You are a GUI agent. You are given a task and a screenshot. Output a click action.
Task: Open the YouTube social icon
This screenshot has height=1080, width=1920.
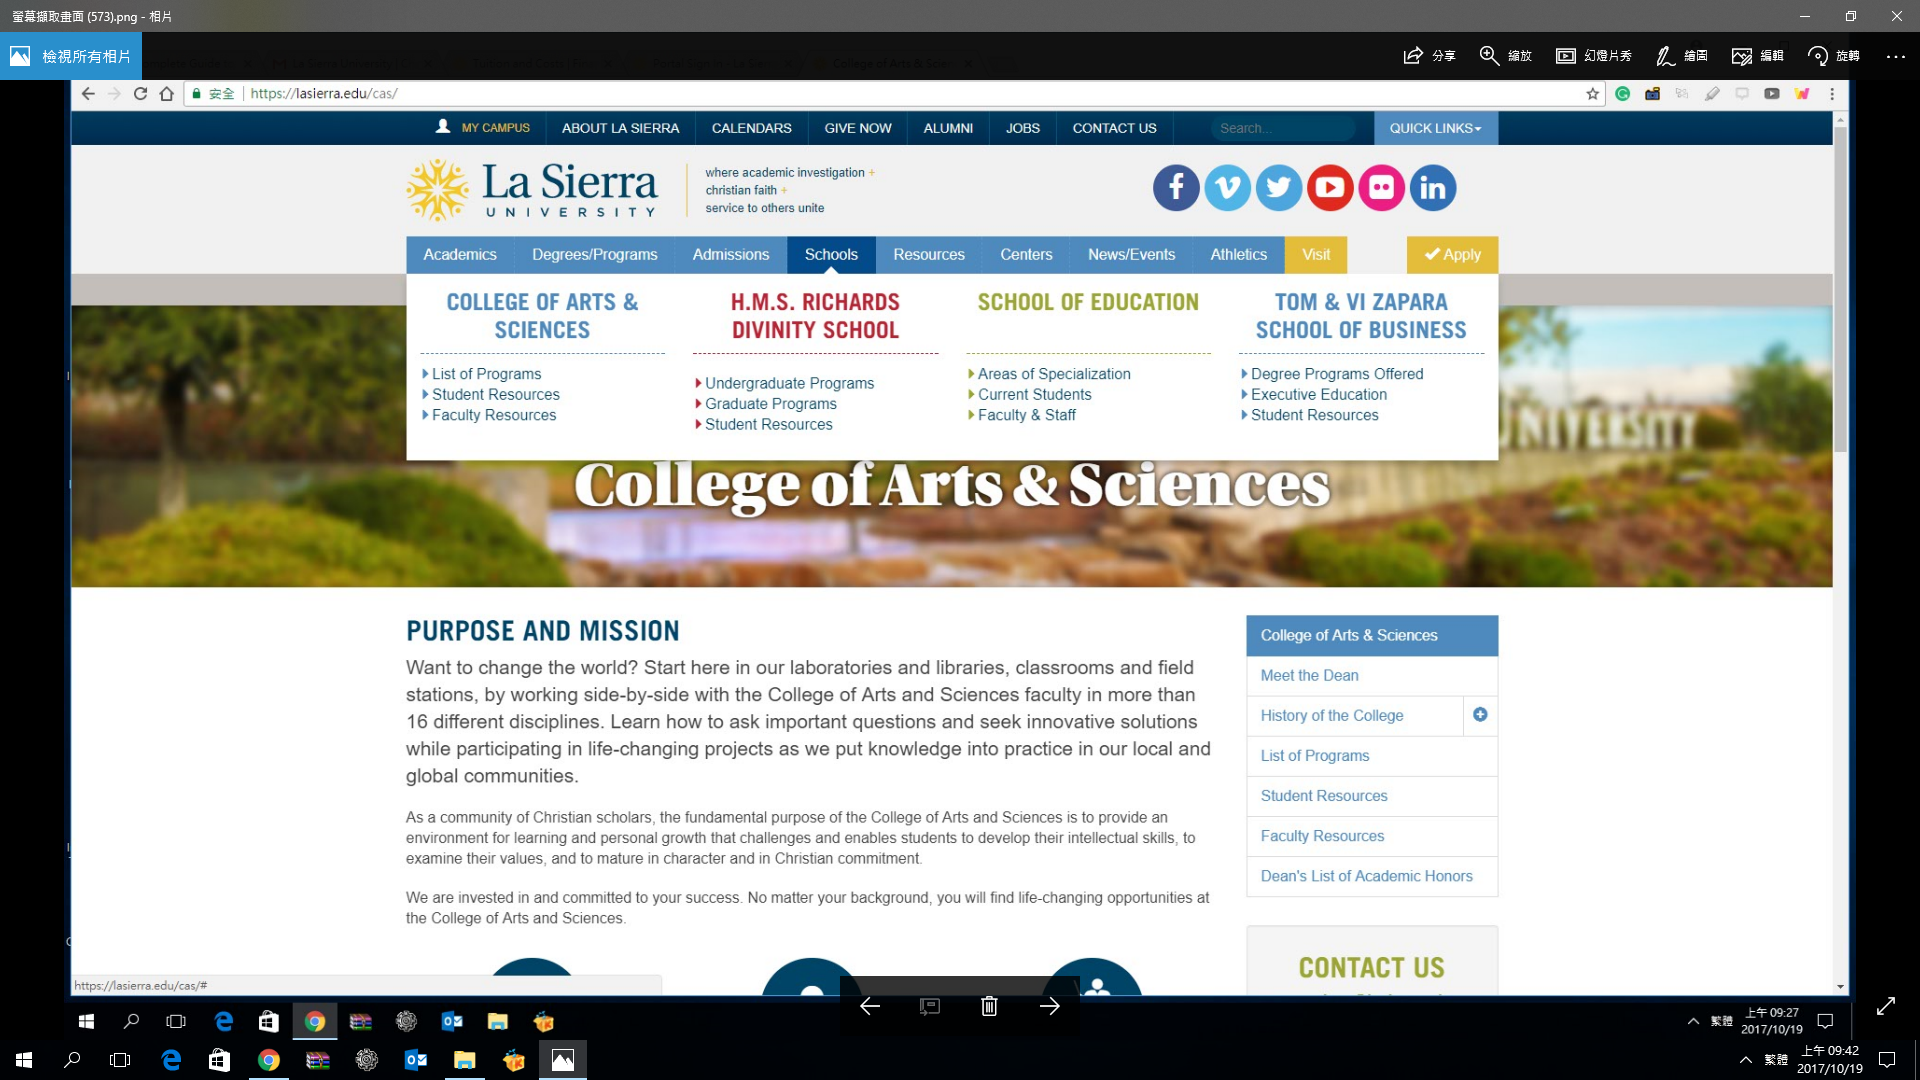click(1330, 188)
